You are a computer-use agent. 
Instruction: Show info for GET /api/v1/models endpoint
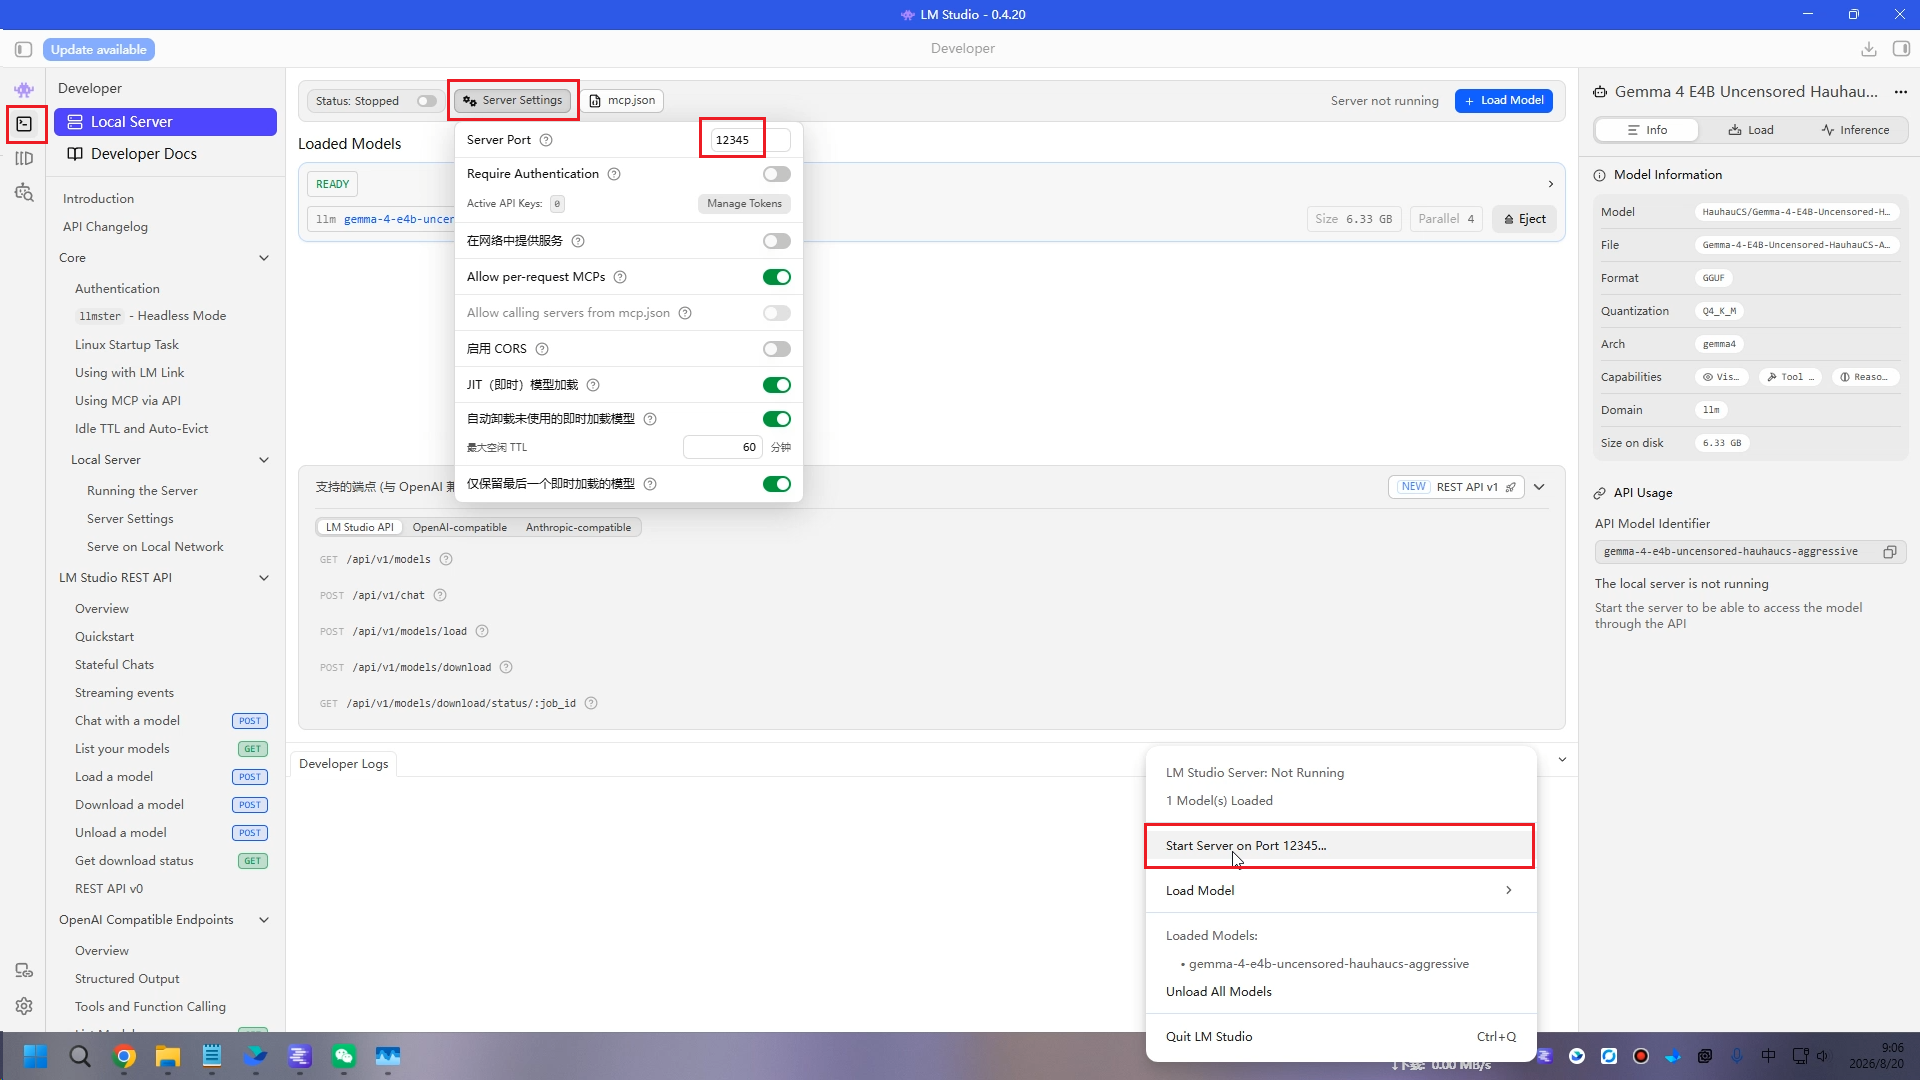click(446, 560)
